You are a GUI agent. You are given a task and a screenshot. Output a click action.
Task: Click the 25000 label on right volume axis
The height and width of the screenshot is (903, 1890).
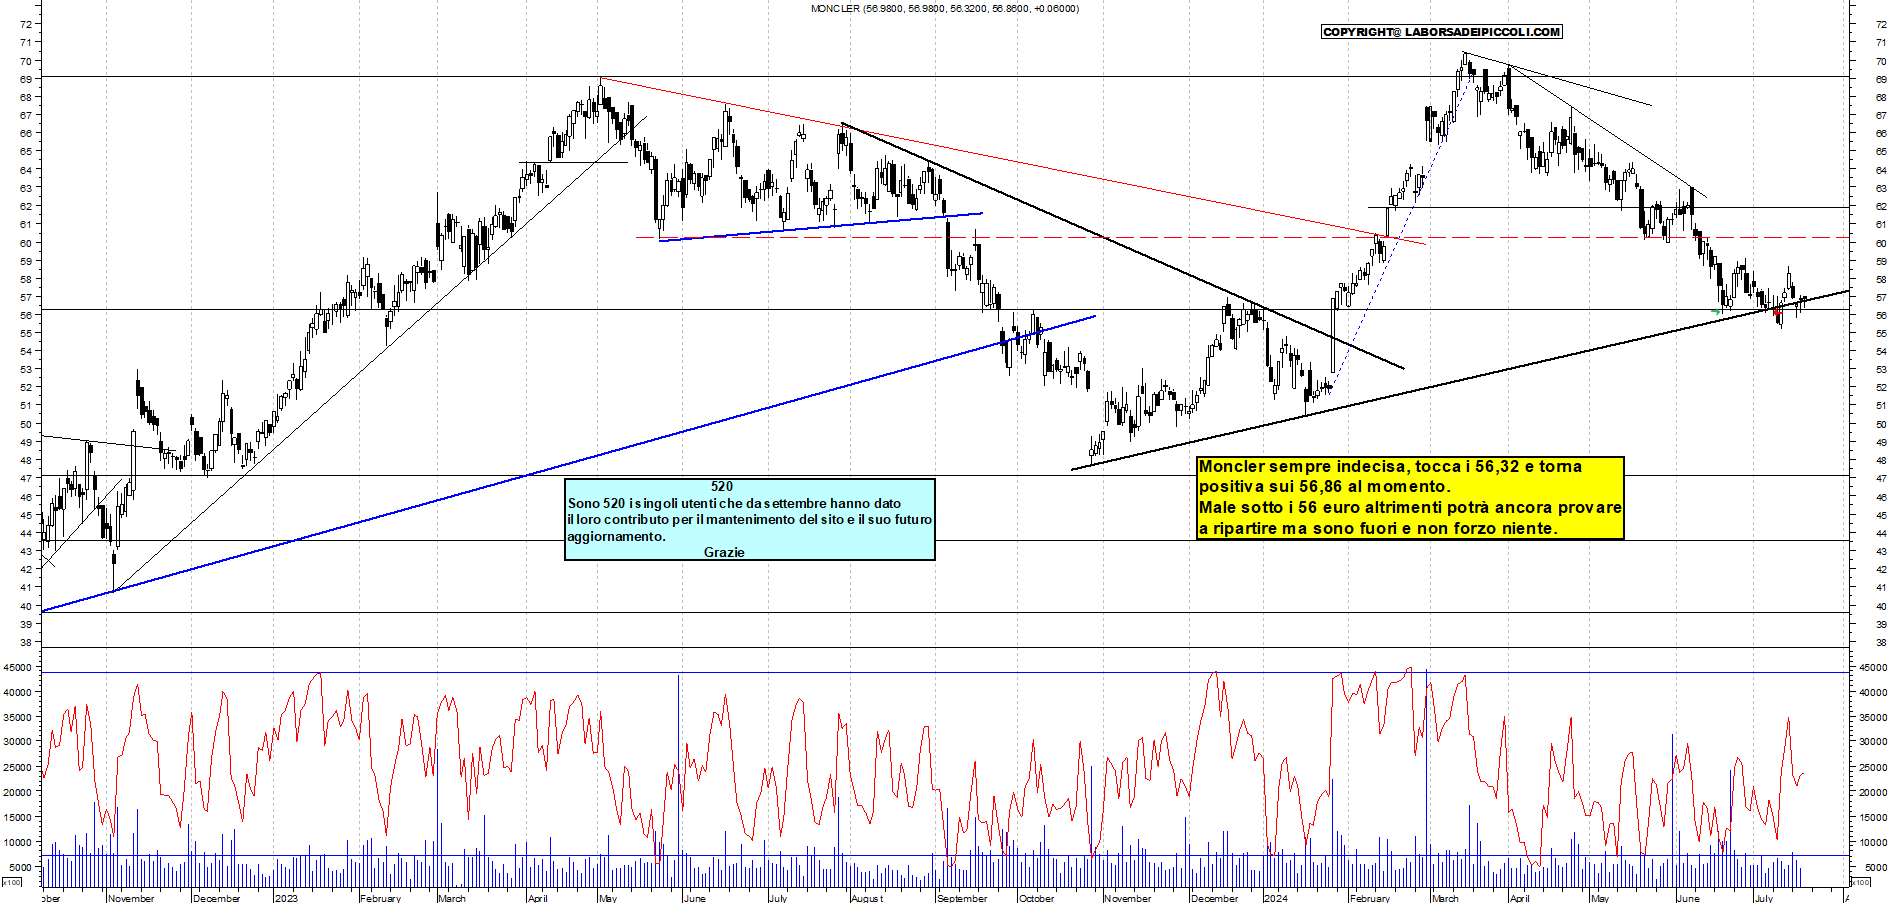[1873, 767]
